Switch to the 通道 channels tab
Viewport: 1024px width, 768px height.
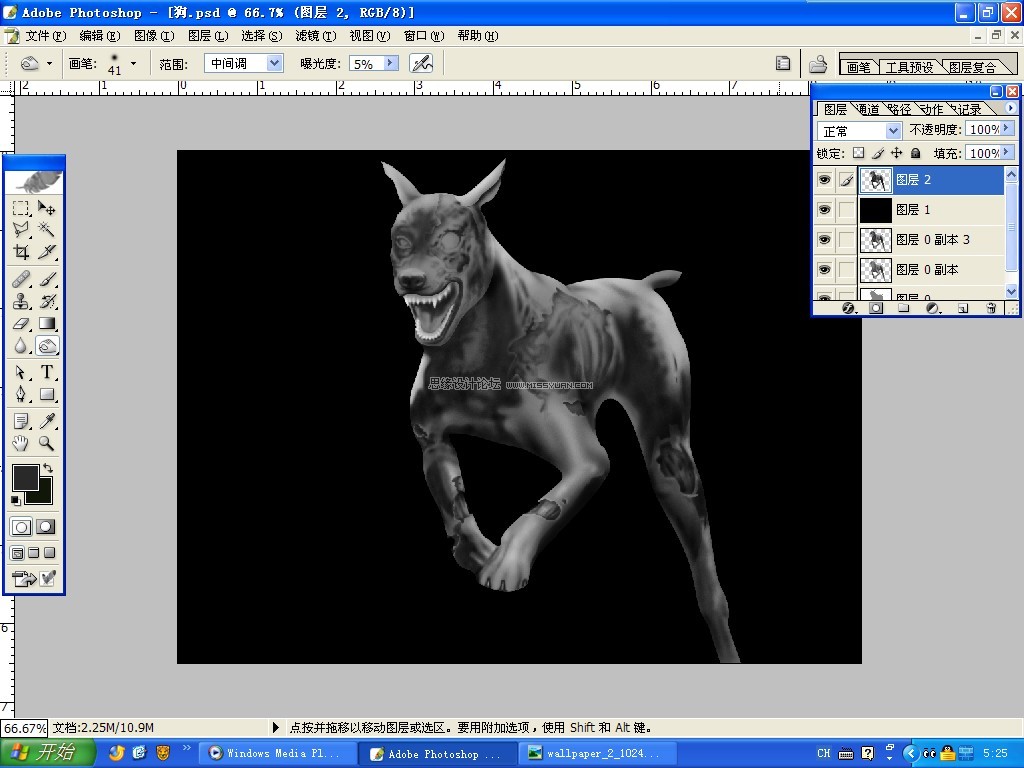868,109
